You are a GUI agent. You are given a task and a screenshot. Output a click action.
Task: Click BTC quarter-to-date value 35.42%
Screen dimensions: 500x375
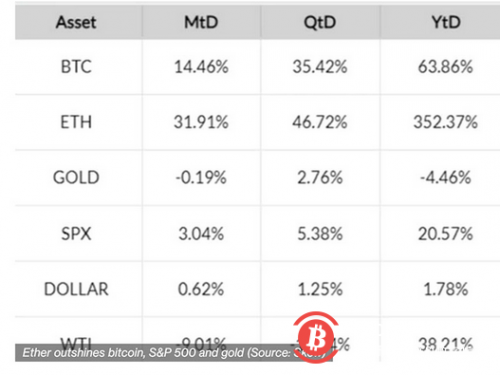(x=320, y=67)
